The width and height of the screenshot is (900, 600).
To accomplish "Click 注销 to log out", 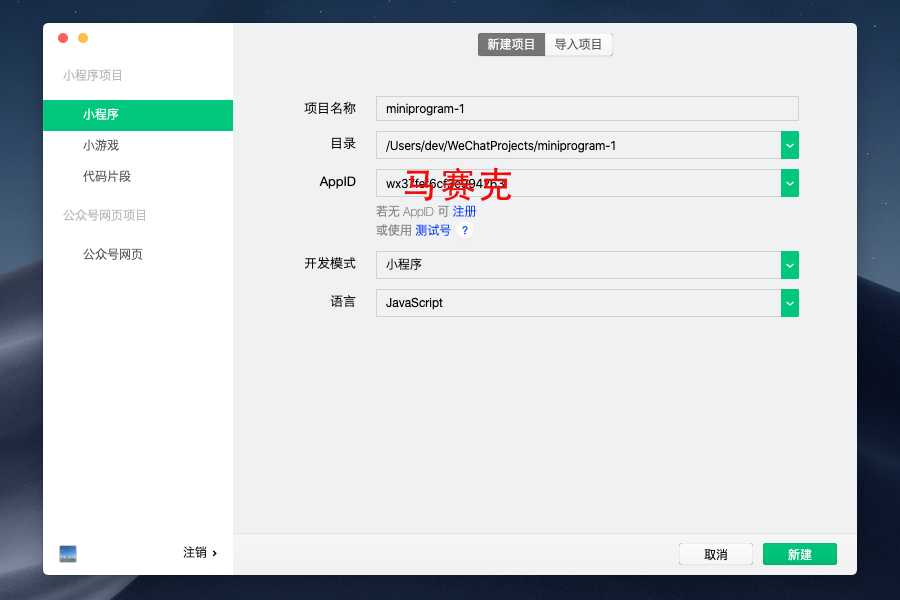I will coord(200,552).
